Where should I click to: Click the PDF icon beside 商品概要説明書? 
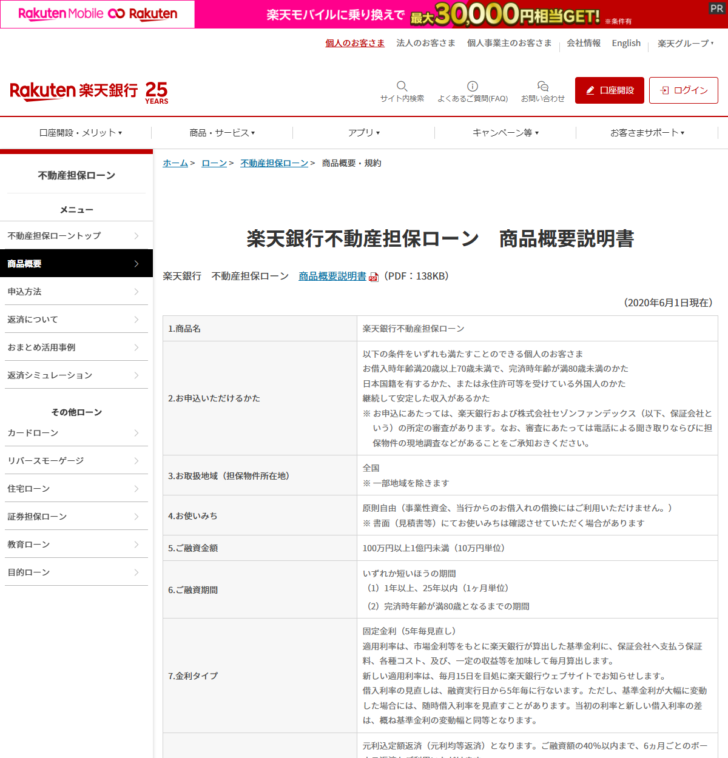point(374,277)
